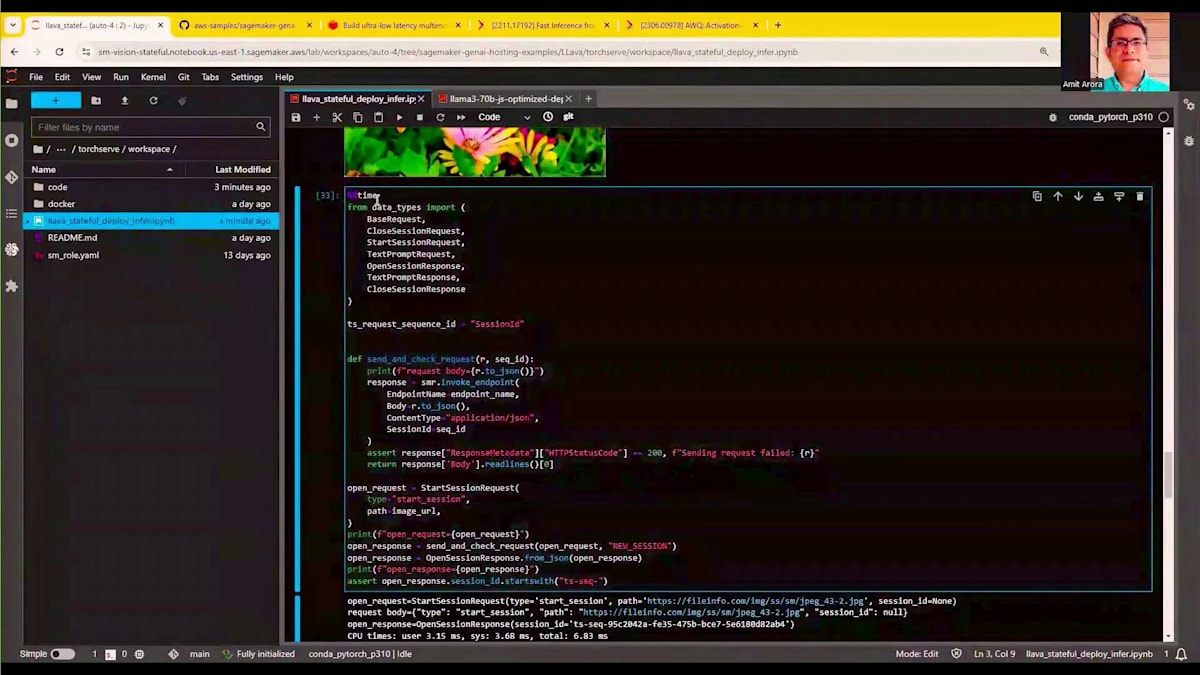1200x675 pixels.
Task: Move cell 33 down with the arrow
Action: [x=1078, y=196]
